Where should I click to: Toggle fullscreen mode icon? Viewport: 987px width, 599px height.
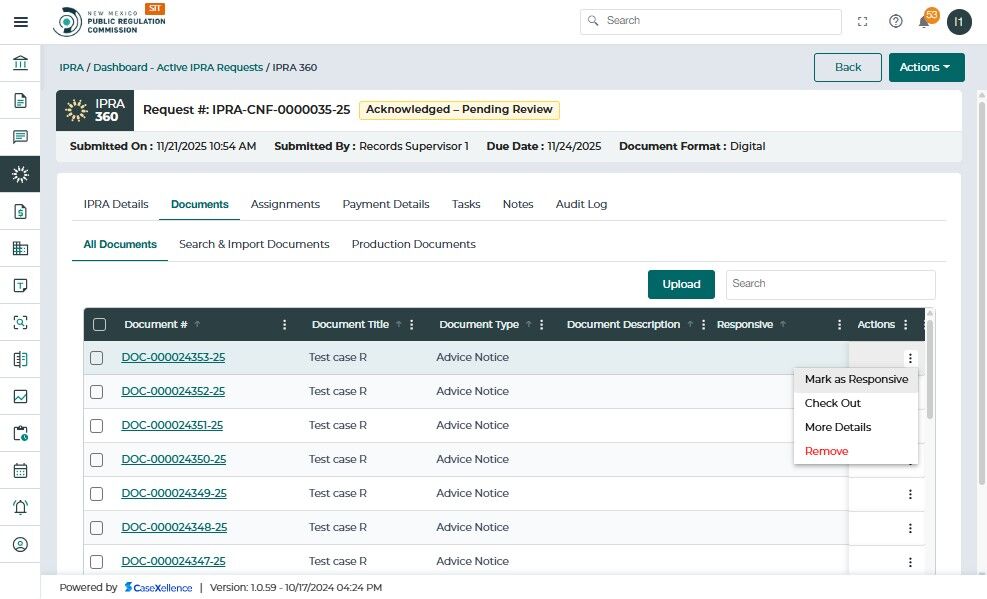(863, 21)
